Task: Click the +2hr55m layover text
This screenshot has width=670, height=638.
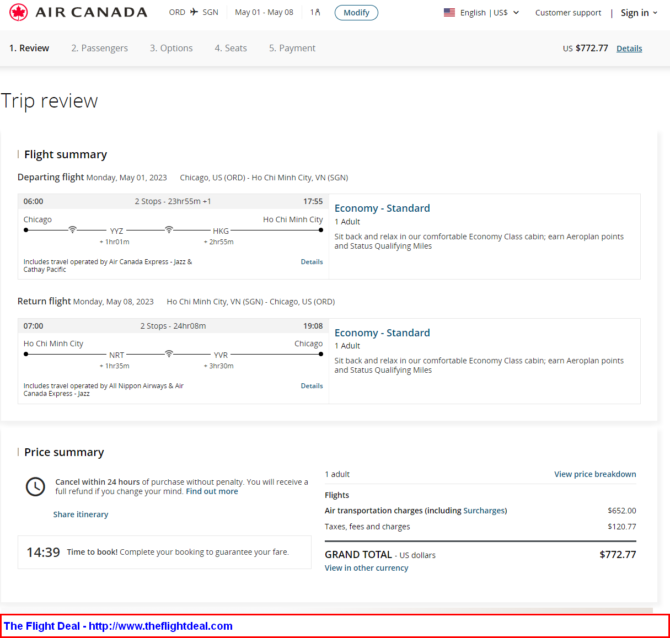Action: [x=219, y=242]
